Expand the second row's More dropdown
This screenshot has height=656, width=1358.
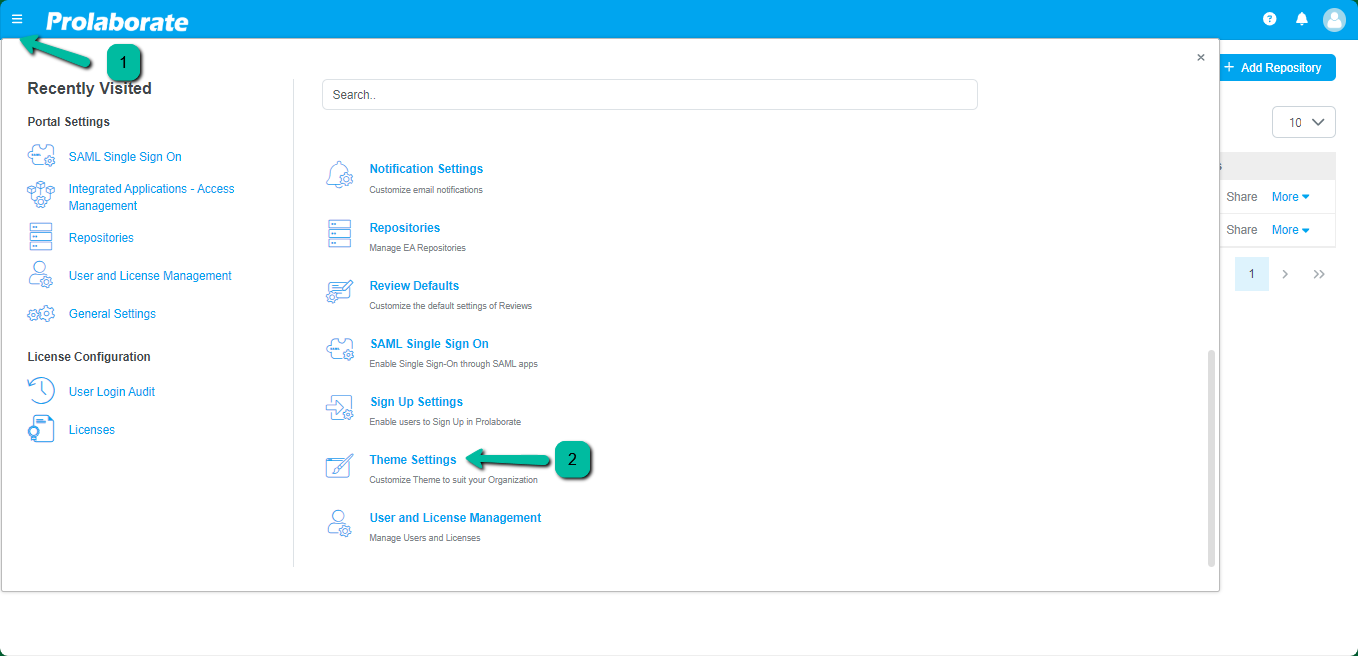click(1290, 230)
